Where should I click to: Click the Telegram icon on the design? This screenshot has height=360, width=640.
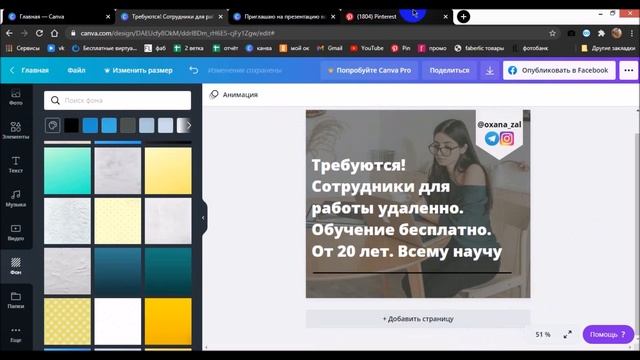coord(492,138)
